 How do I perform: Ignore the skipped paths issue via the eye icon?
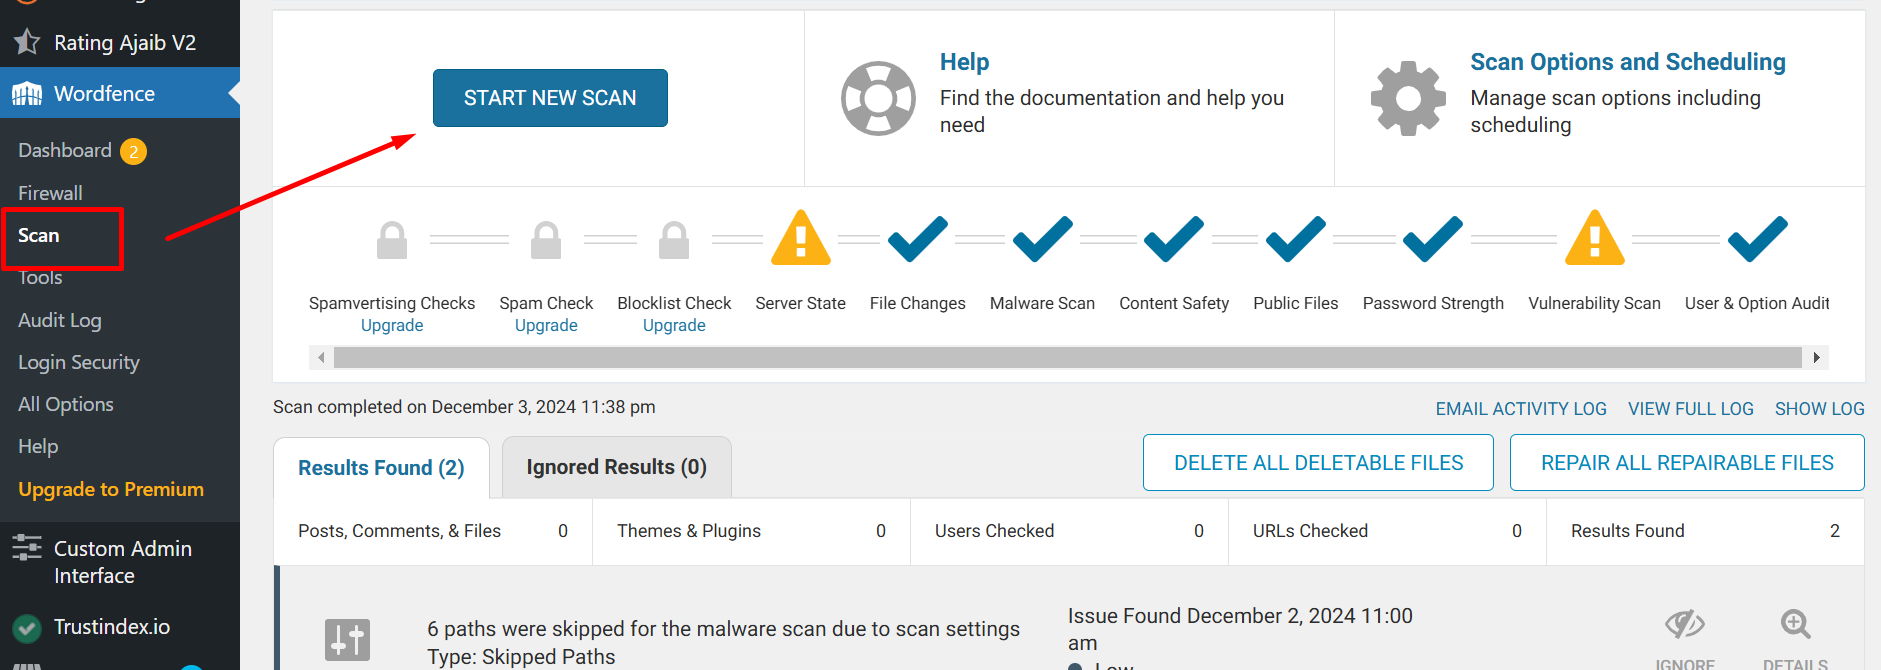1685,625
